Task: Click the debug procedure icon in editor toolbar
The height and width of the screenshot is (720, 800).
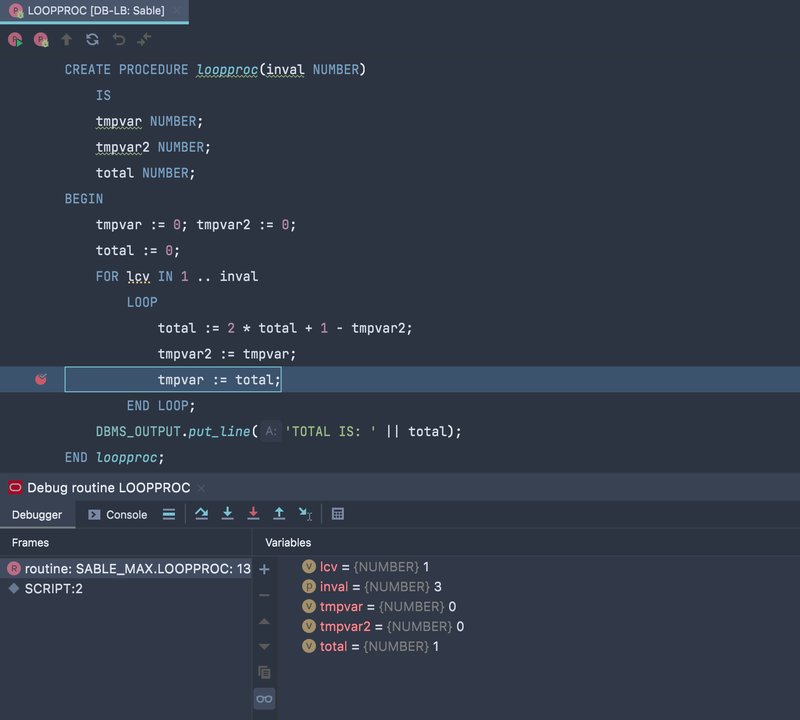Action: [41, 40]
